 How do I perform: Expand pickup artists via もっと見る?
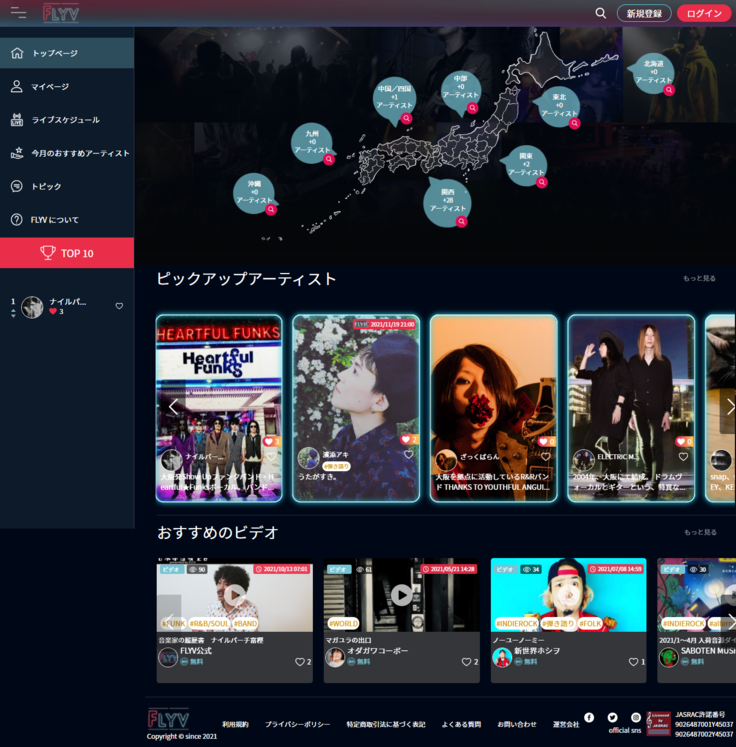[699, 279]
